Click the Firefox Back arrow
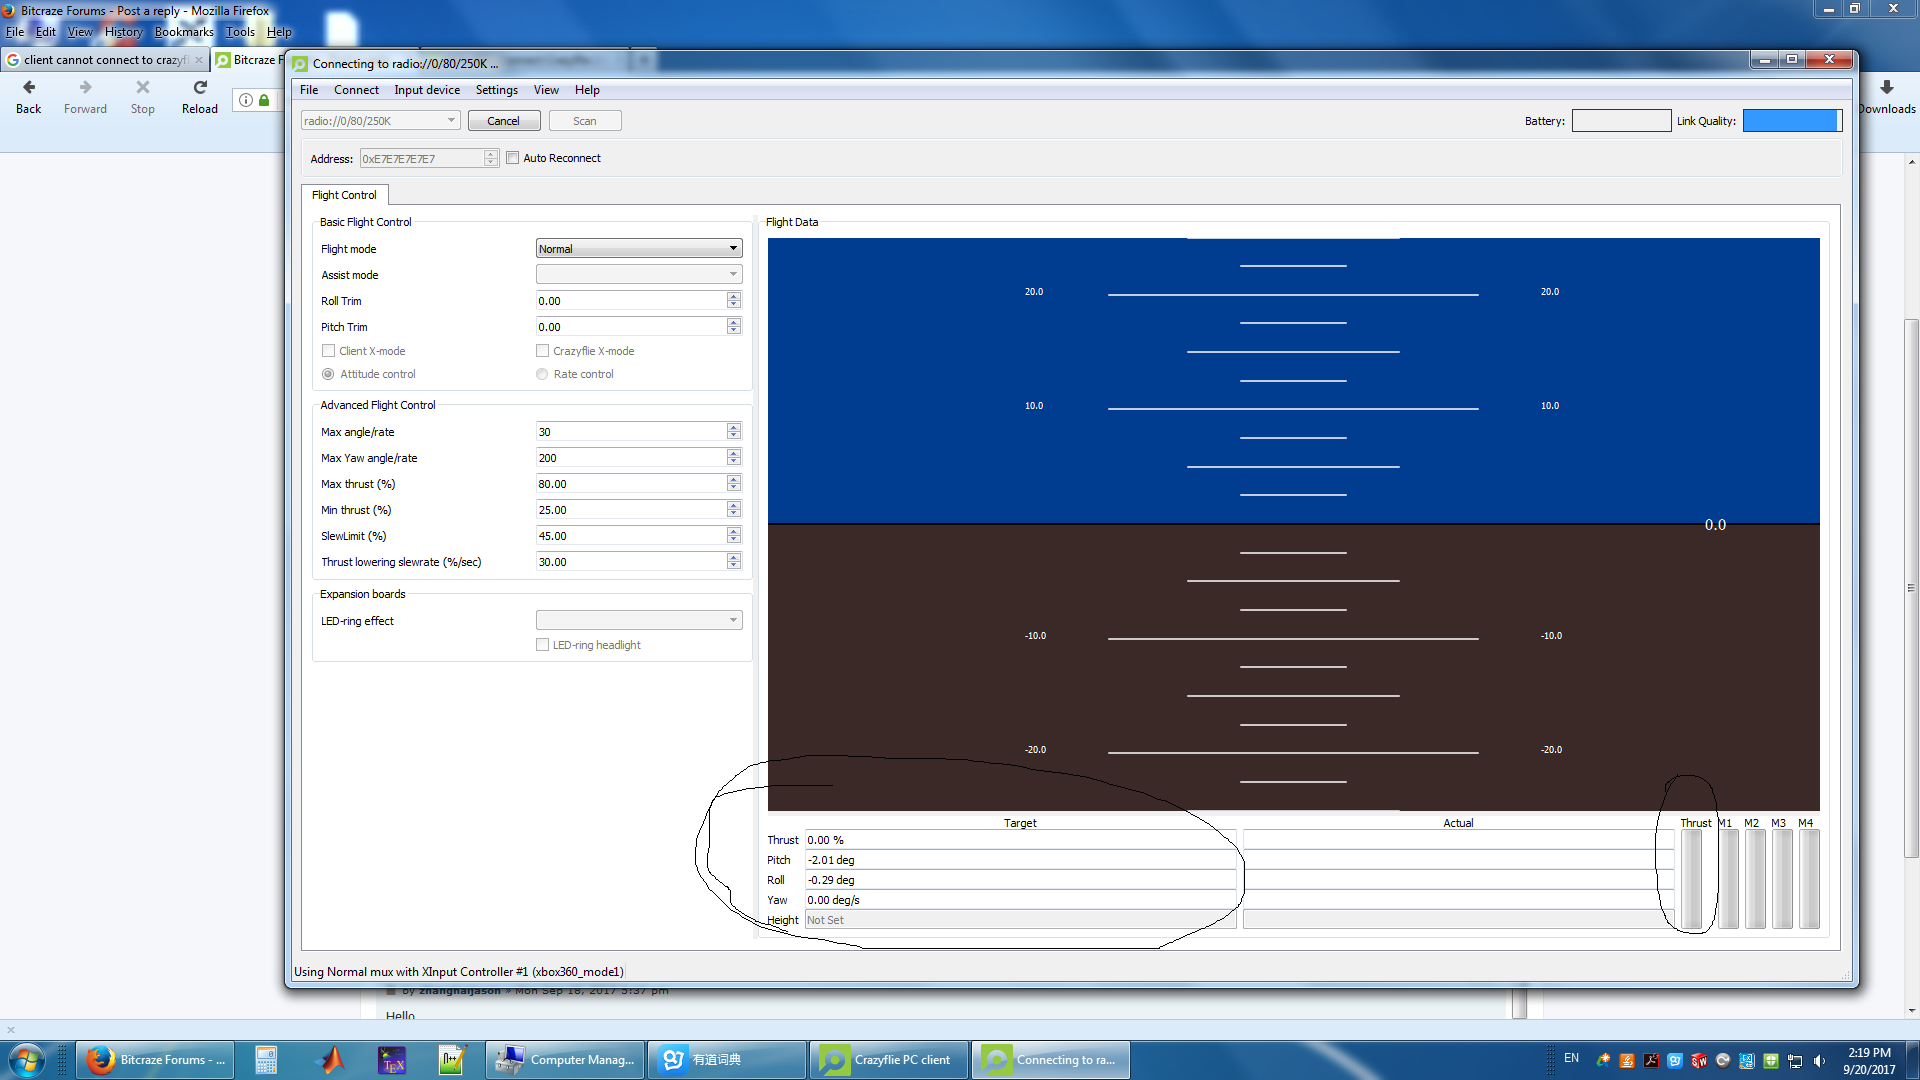 click(x=29, y=88)
